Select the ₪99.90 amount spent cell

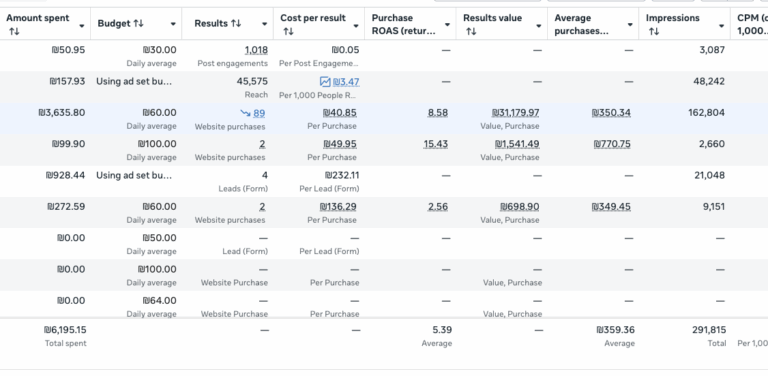tap(68, 144)
